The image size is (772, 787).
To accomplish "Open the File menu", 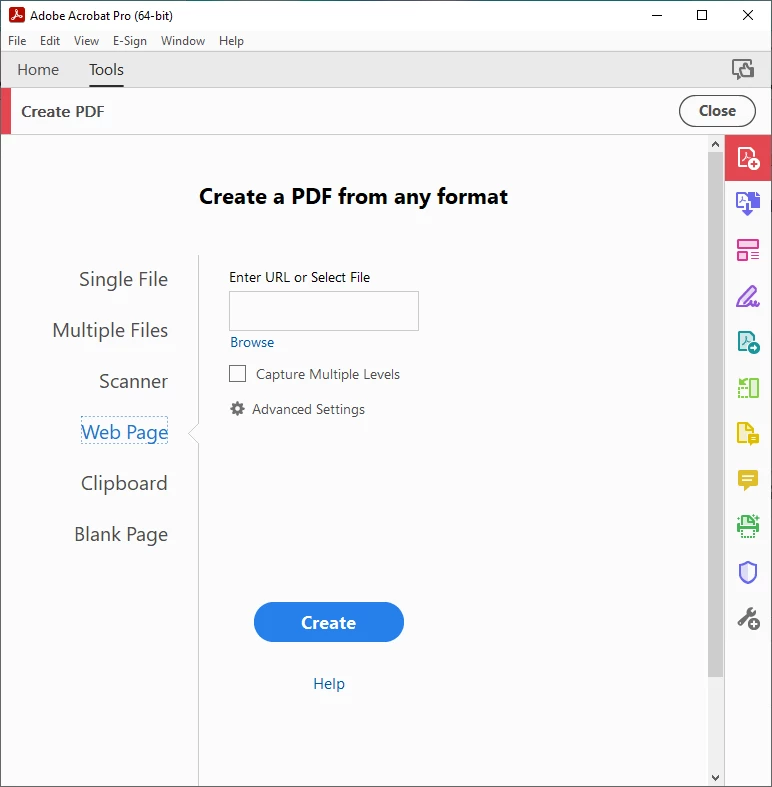I will pyautogui.click(x=17, y=41).
